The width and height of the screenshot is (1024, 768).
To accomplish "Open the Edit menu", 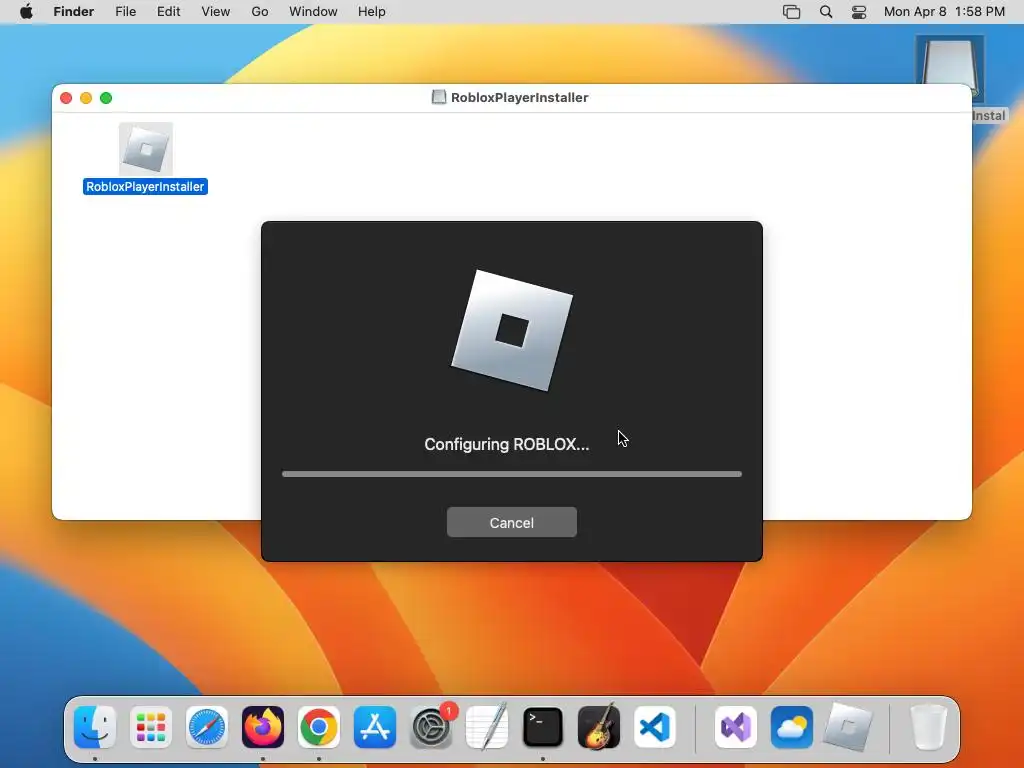I will click(x=168, y=12).
